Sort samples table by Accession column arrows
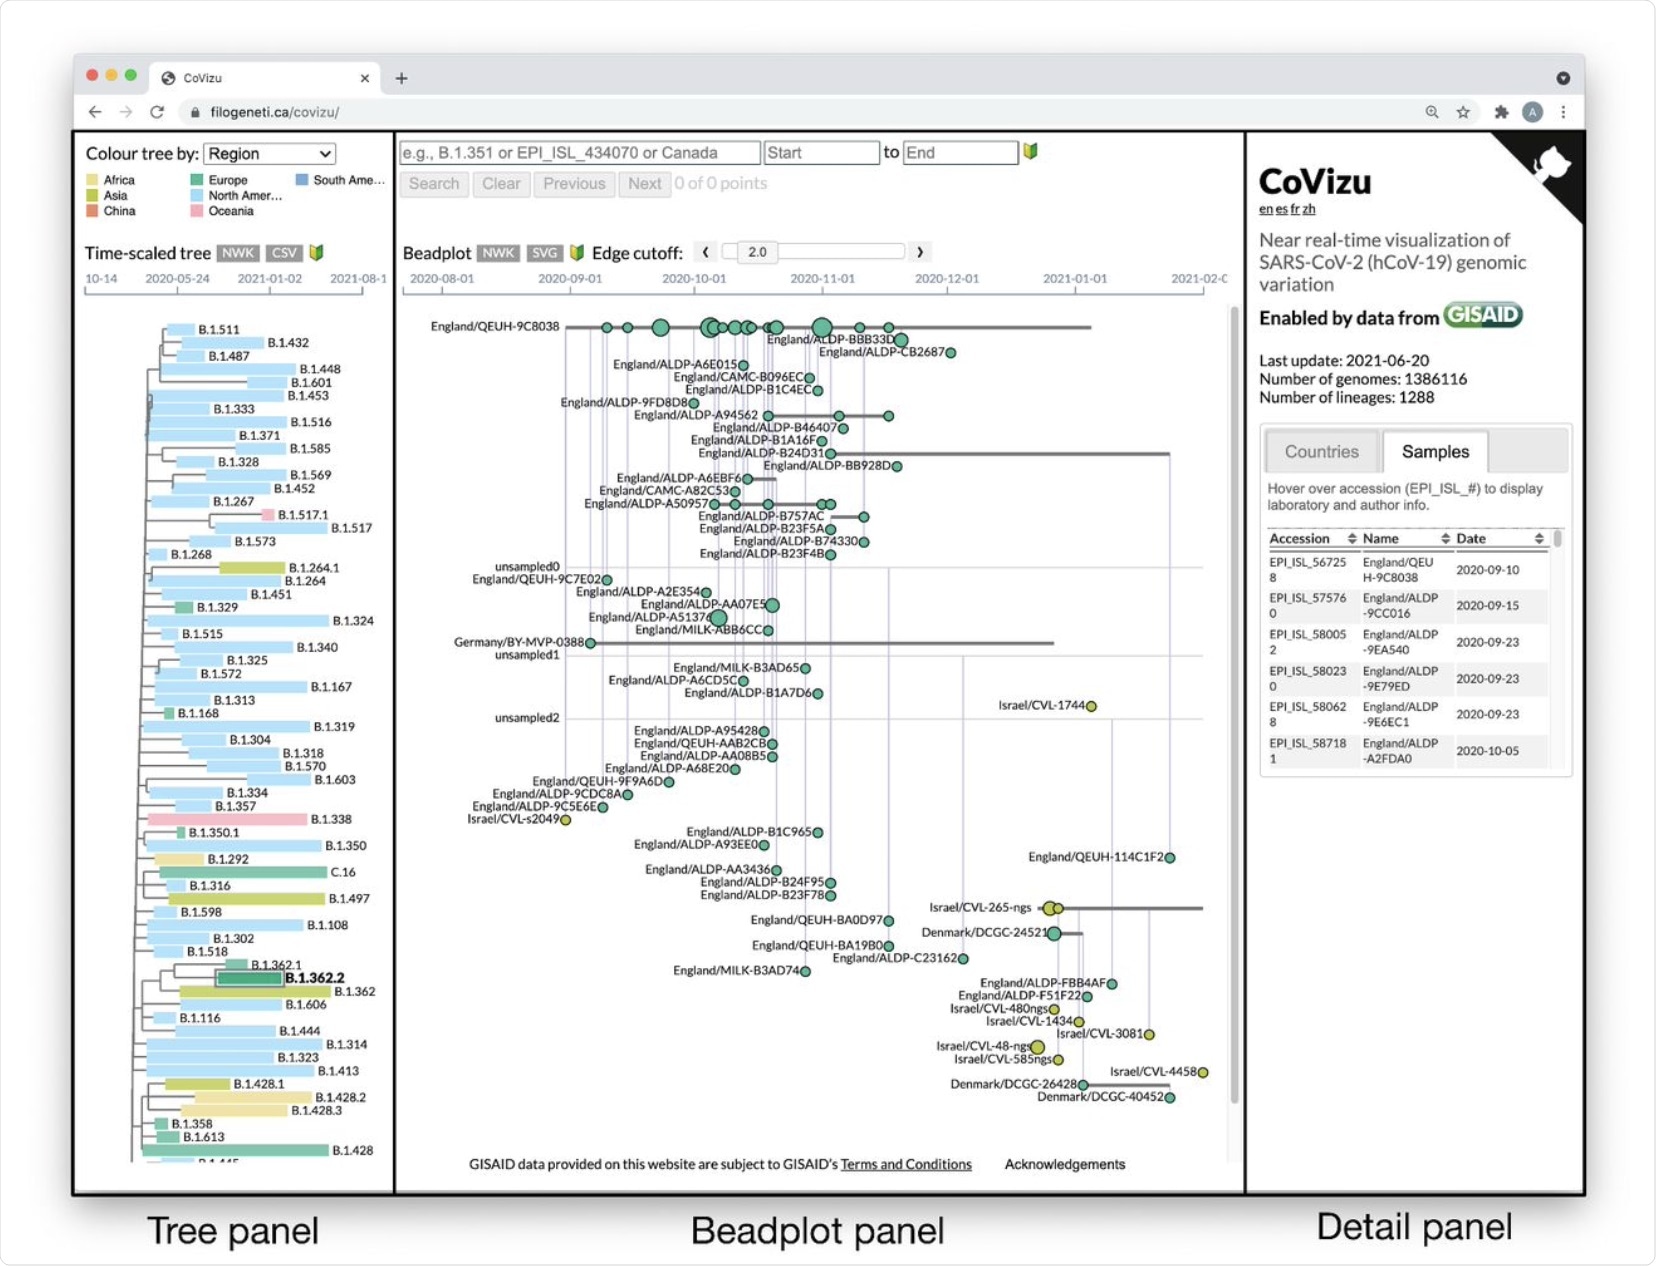 point(1351,539)
